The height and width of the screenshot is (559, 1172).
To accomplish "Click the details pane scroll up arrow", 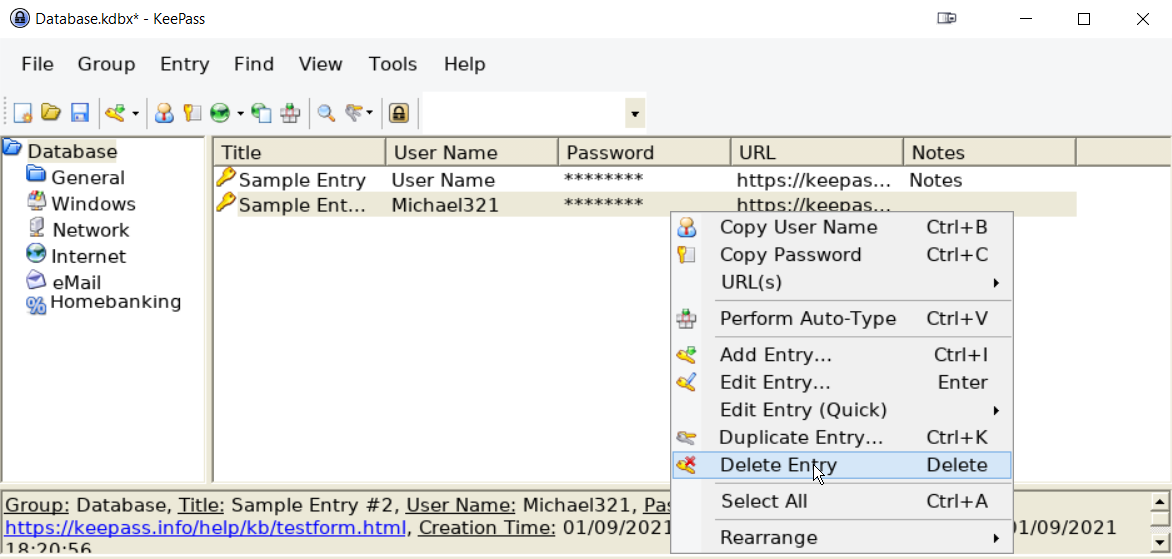I will click(1160, 501).
